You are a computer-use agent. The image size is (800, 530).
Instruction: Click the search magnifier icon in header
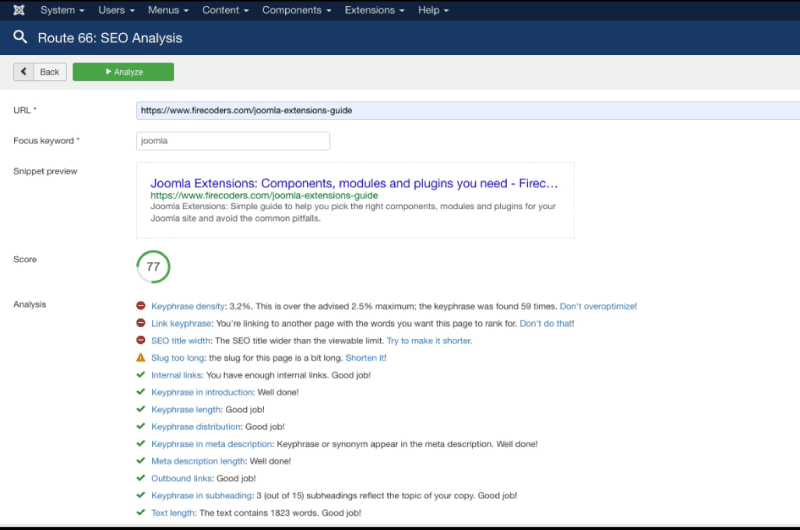20,37
